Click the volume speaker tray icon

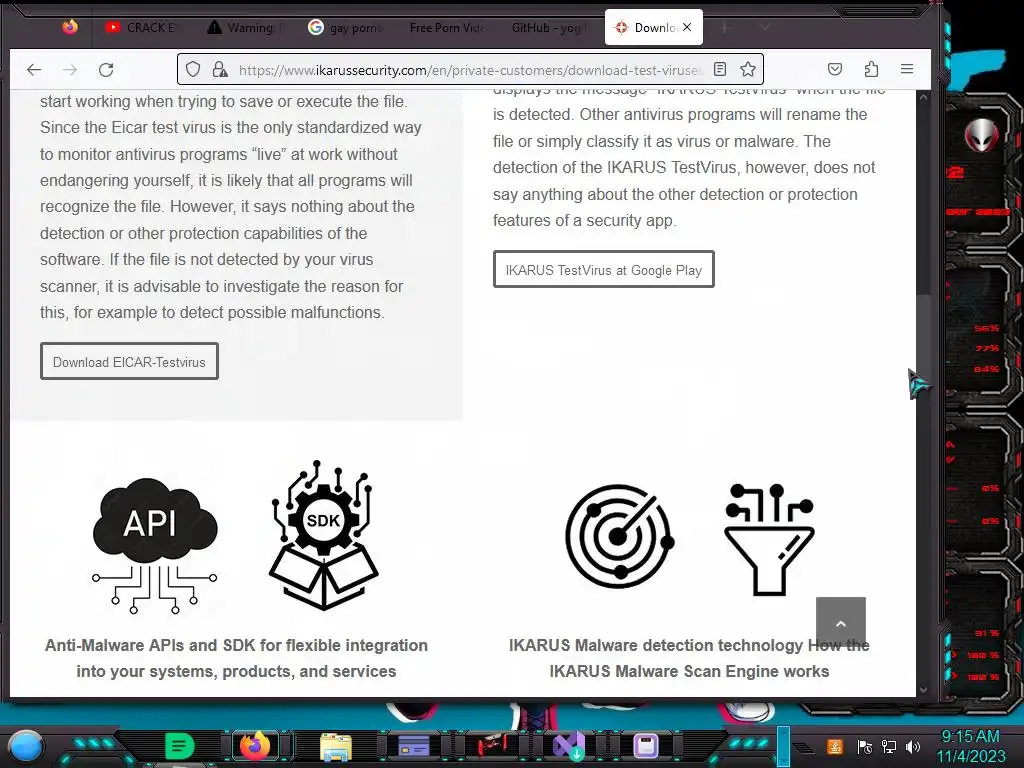click(913, 746)
